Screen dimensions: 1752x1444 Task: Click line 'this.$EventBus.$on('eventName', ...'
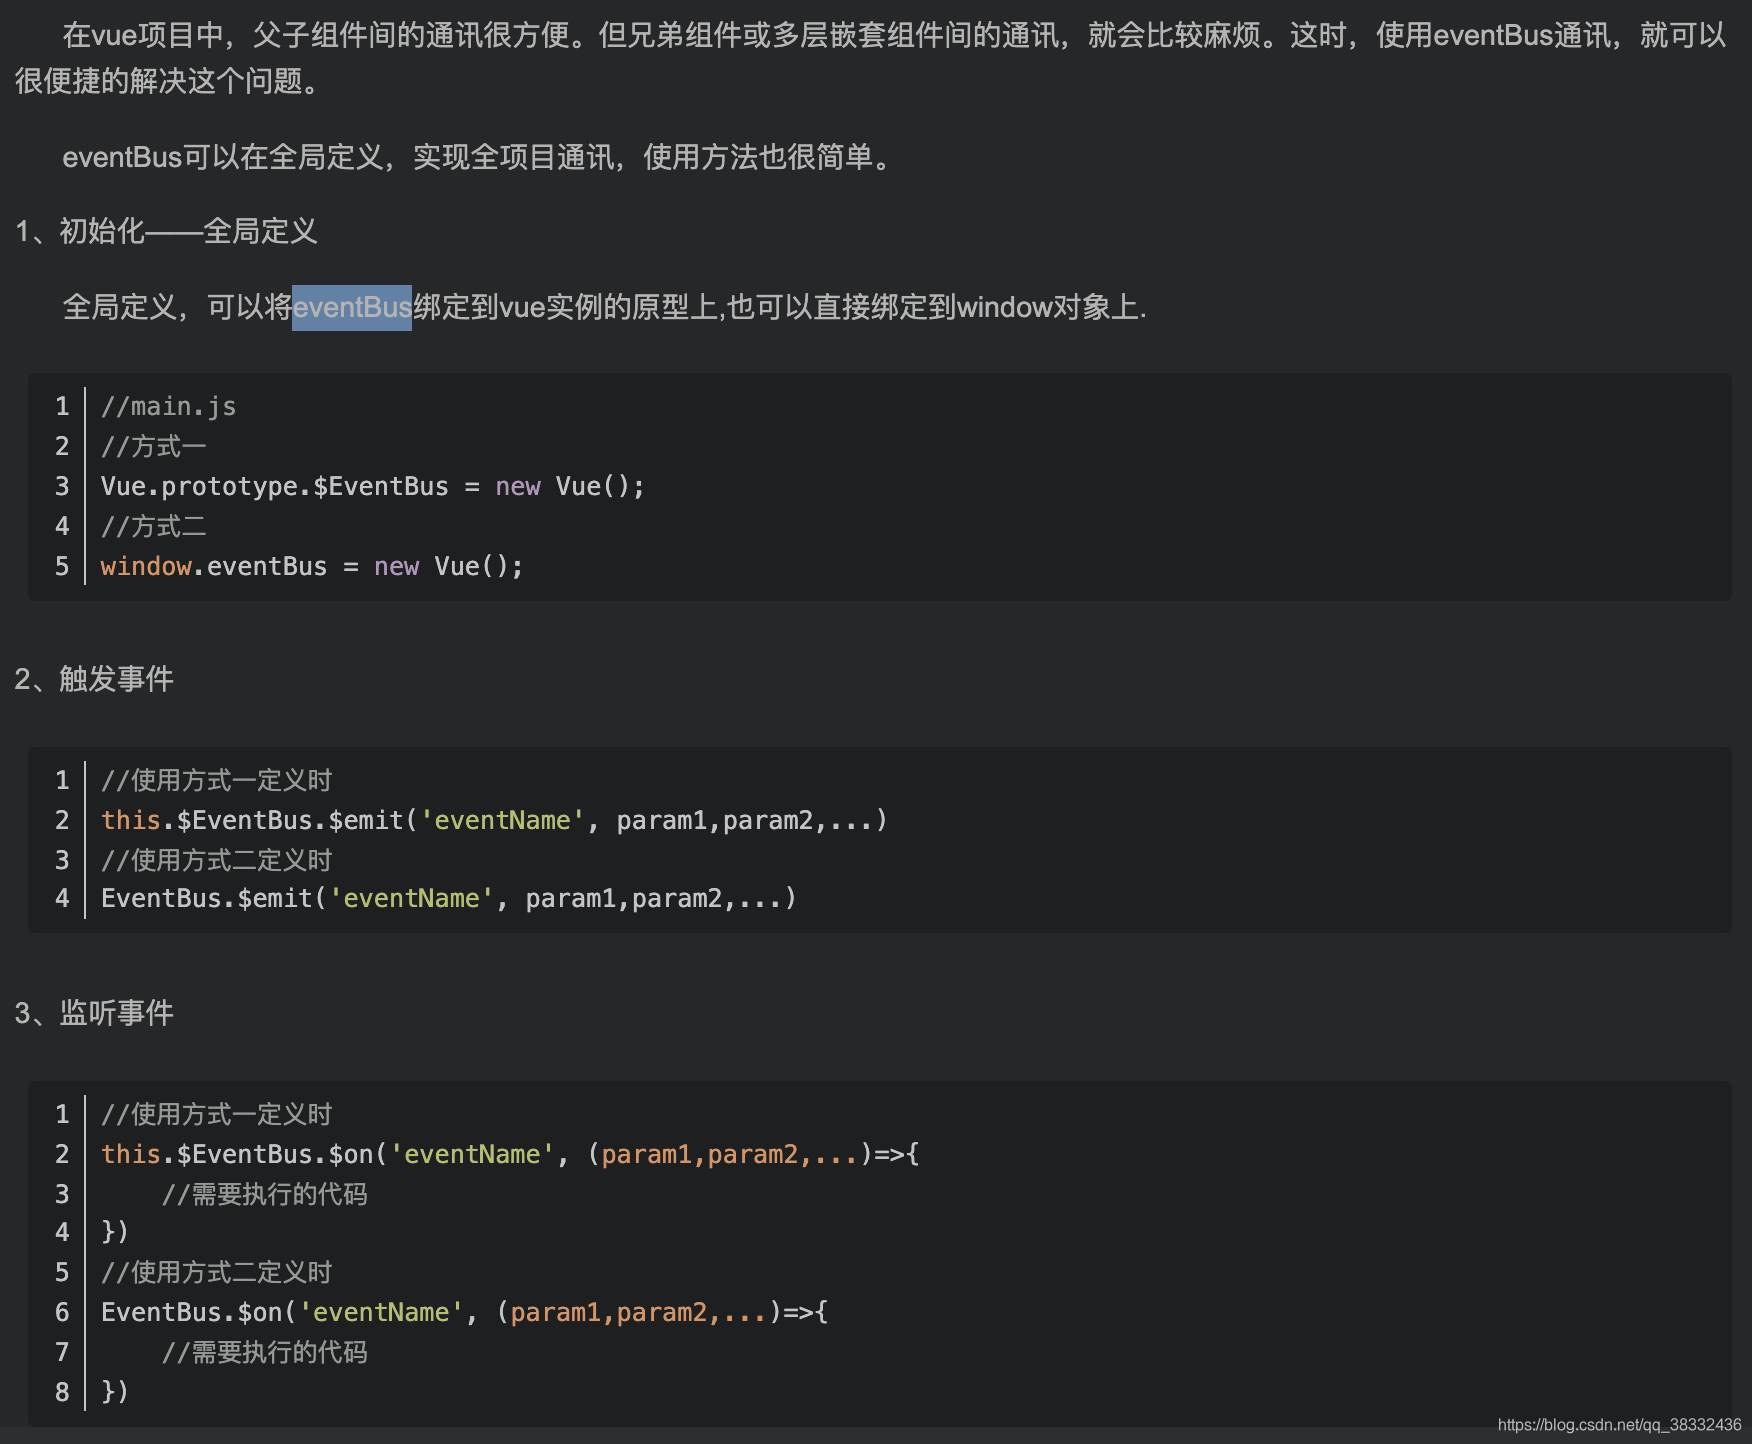tap(510, 1154)
